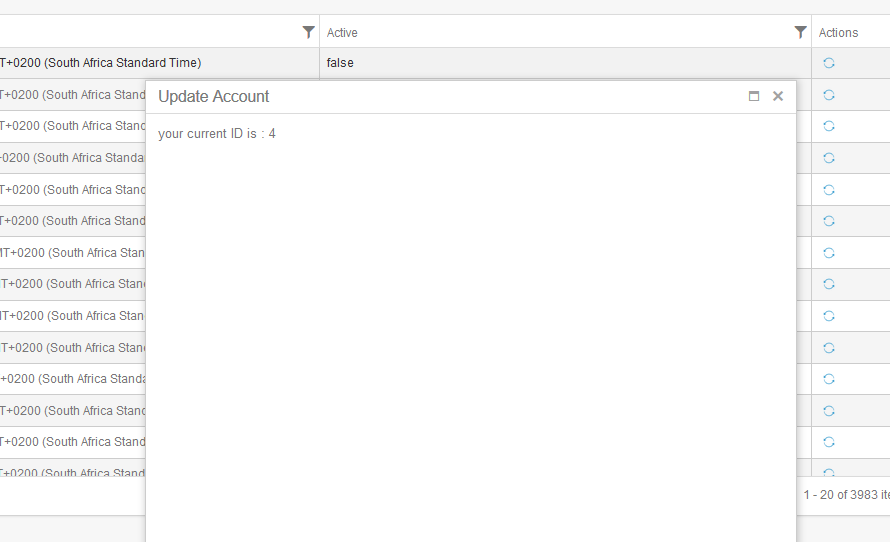The height and width of the screenshot is (542, 890).
Task: Click the refresh icon in the first row
Action: coord(829,63)
